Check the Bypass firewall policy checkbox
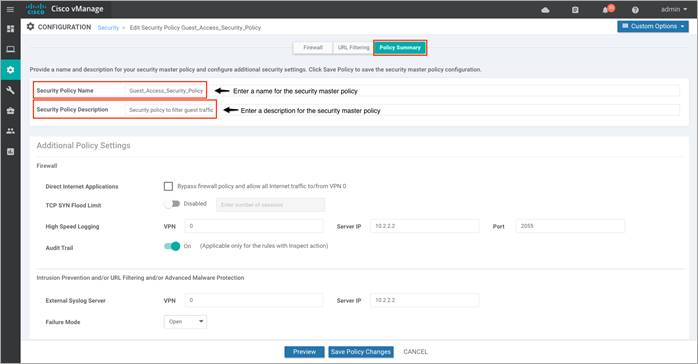Viewport: 698px width, 364px height. click(168, 186)
